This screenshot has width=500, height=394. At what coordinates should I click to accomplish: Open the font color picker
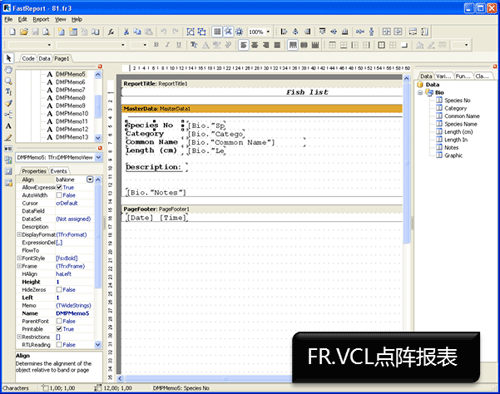(205, 45)
